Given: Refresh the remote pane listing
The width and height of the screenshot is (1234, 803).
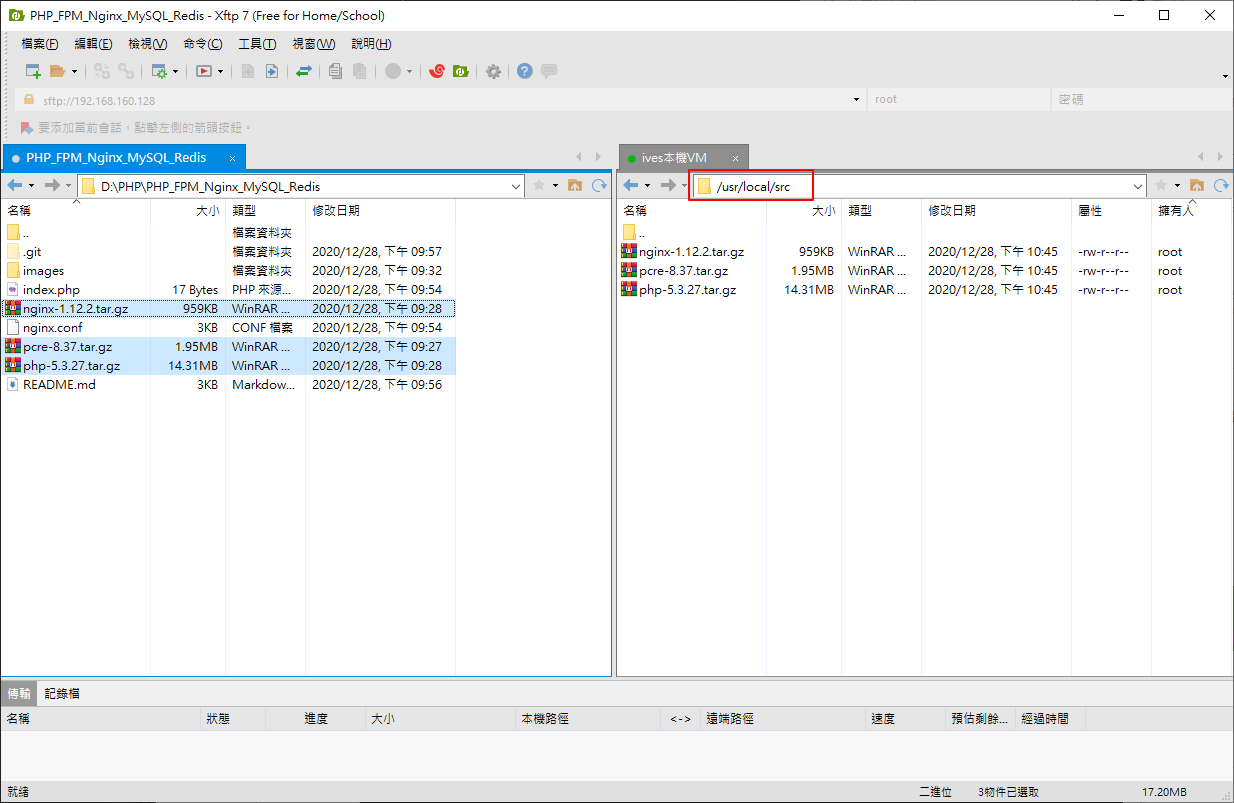Looking at the screenshot, I should point(1221,185).
